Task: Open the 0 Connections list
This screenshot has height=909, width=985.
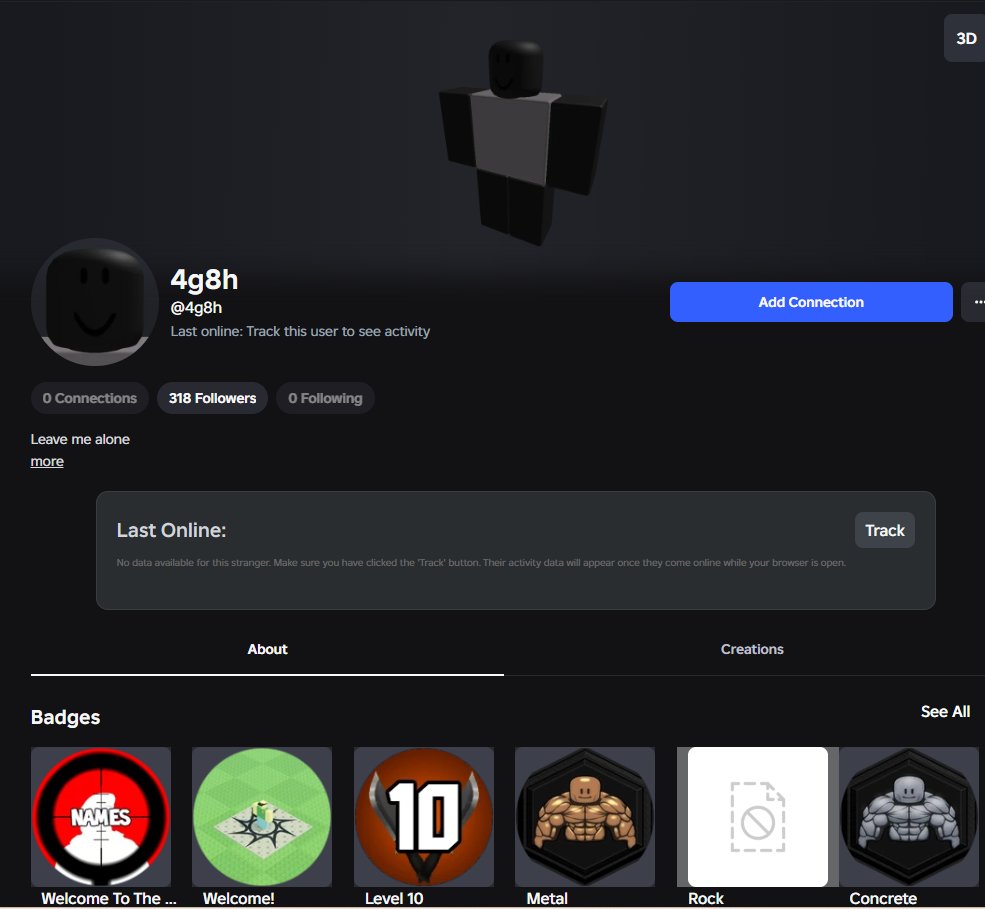Action: click(90, 398)
